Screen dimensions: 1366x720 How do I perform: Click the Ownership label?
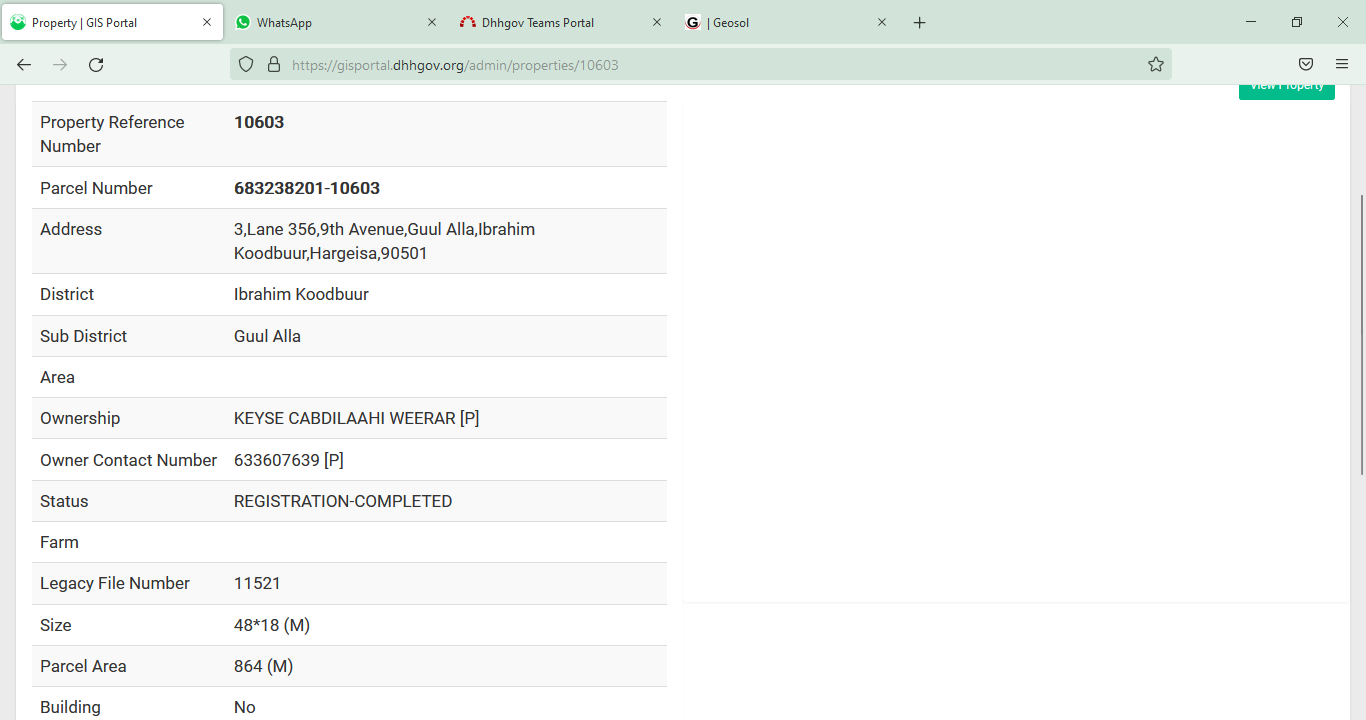click(80, 418)
